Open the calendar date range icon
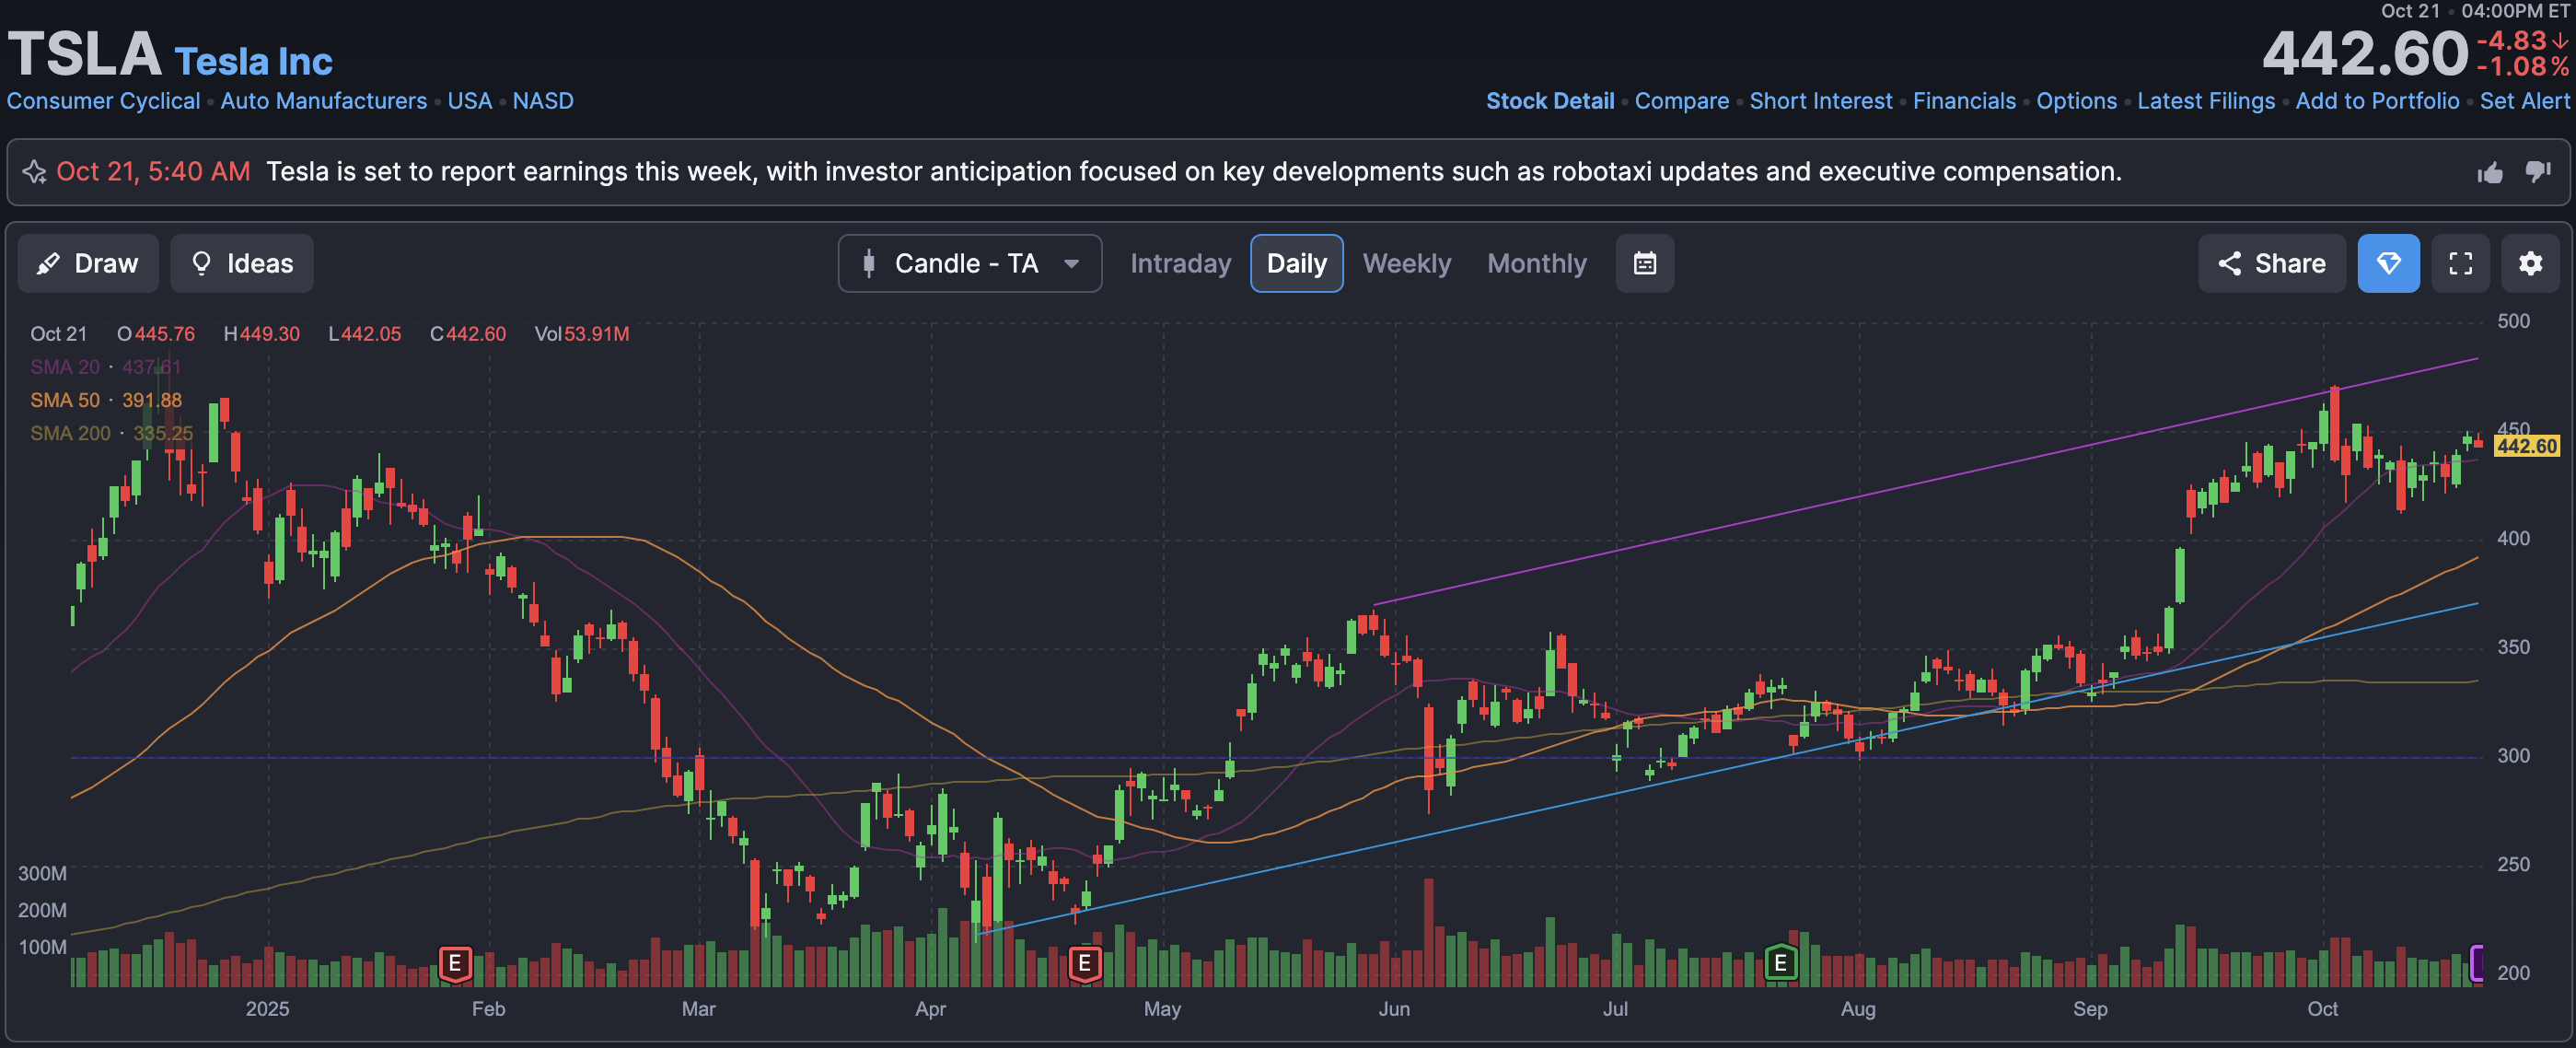This screenshot has height=1048, width=2576. 1644,263
